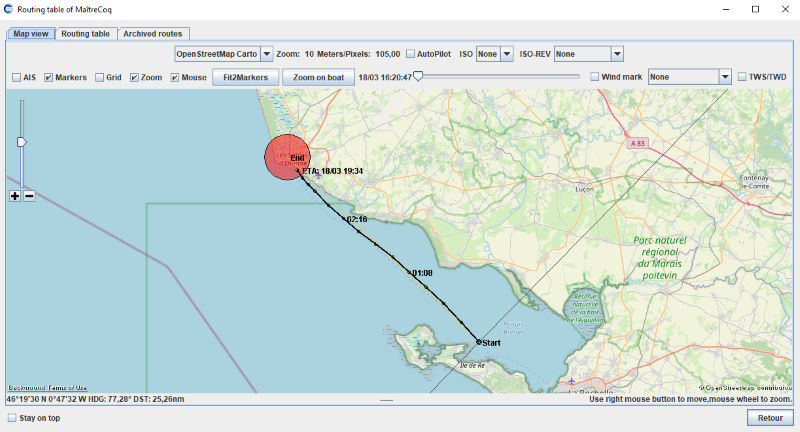The image size is (800, 432).
Task: Click the route time slider handle
Action: (x=418, y=76)
